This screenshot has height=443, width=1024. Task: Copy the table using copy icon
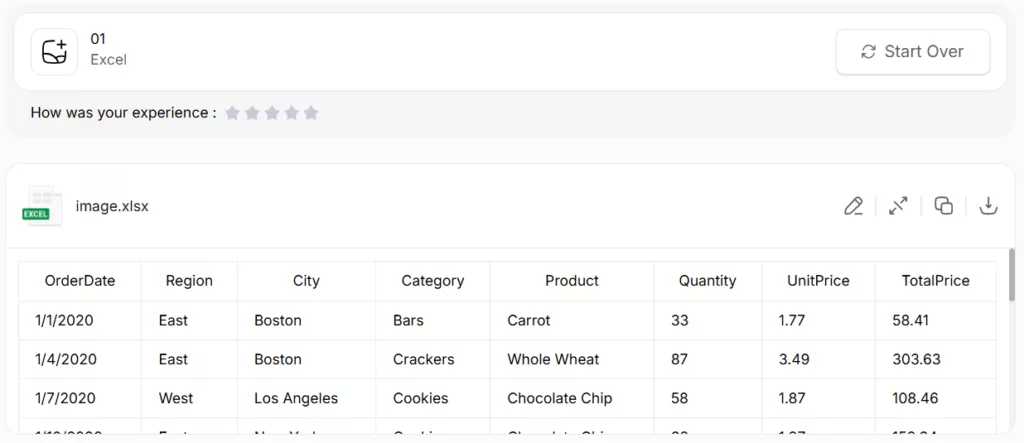943,206
